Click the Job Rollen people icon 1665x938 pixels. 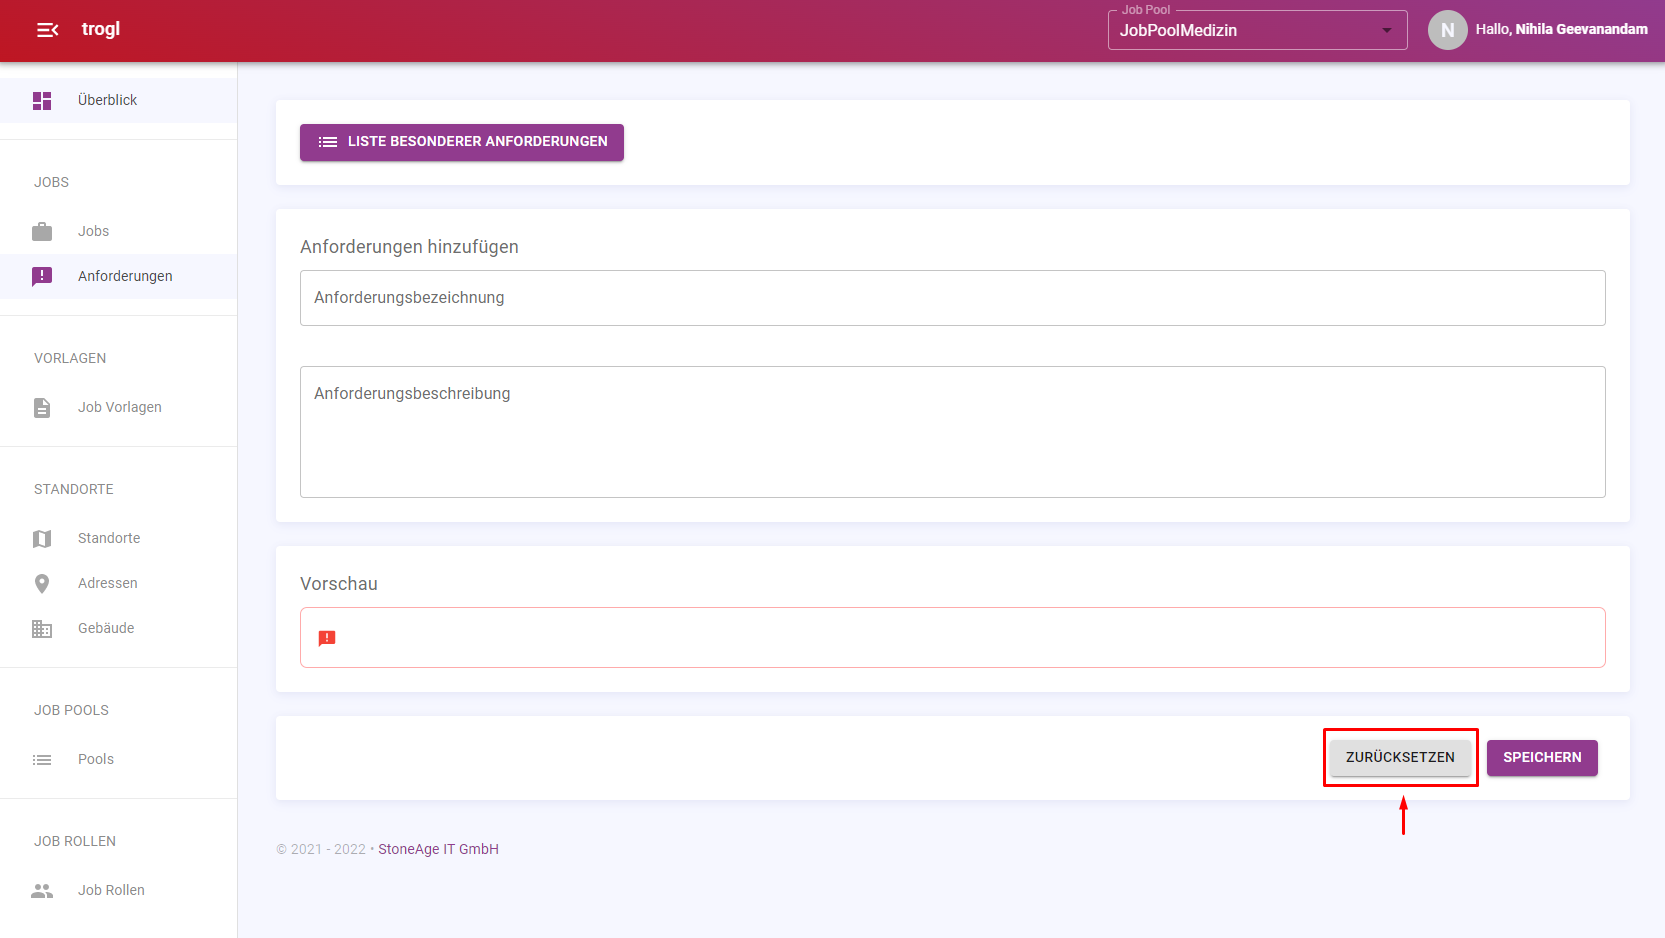coord(42,891)
